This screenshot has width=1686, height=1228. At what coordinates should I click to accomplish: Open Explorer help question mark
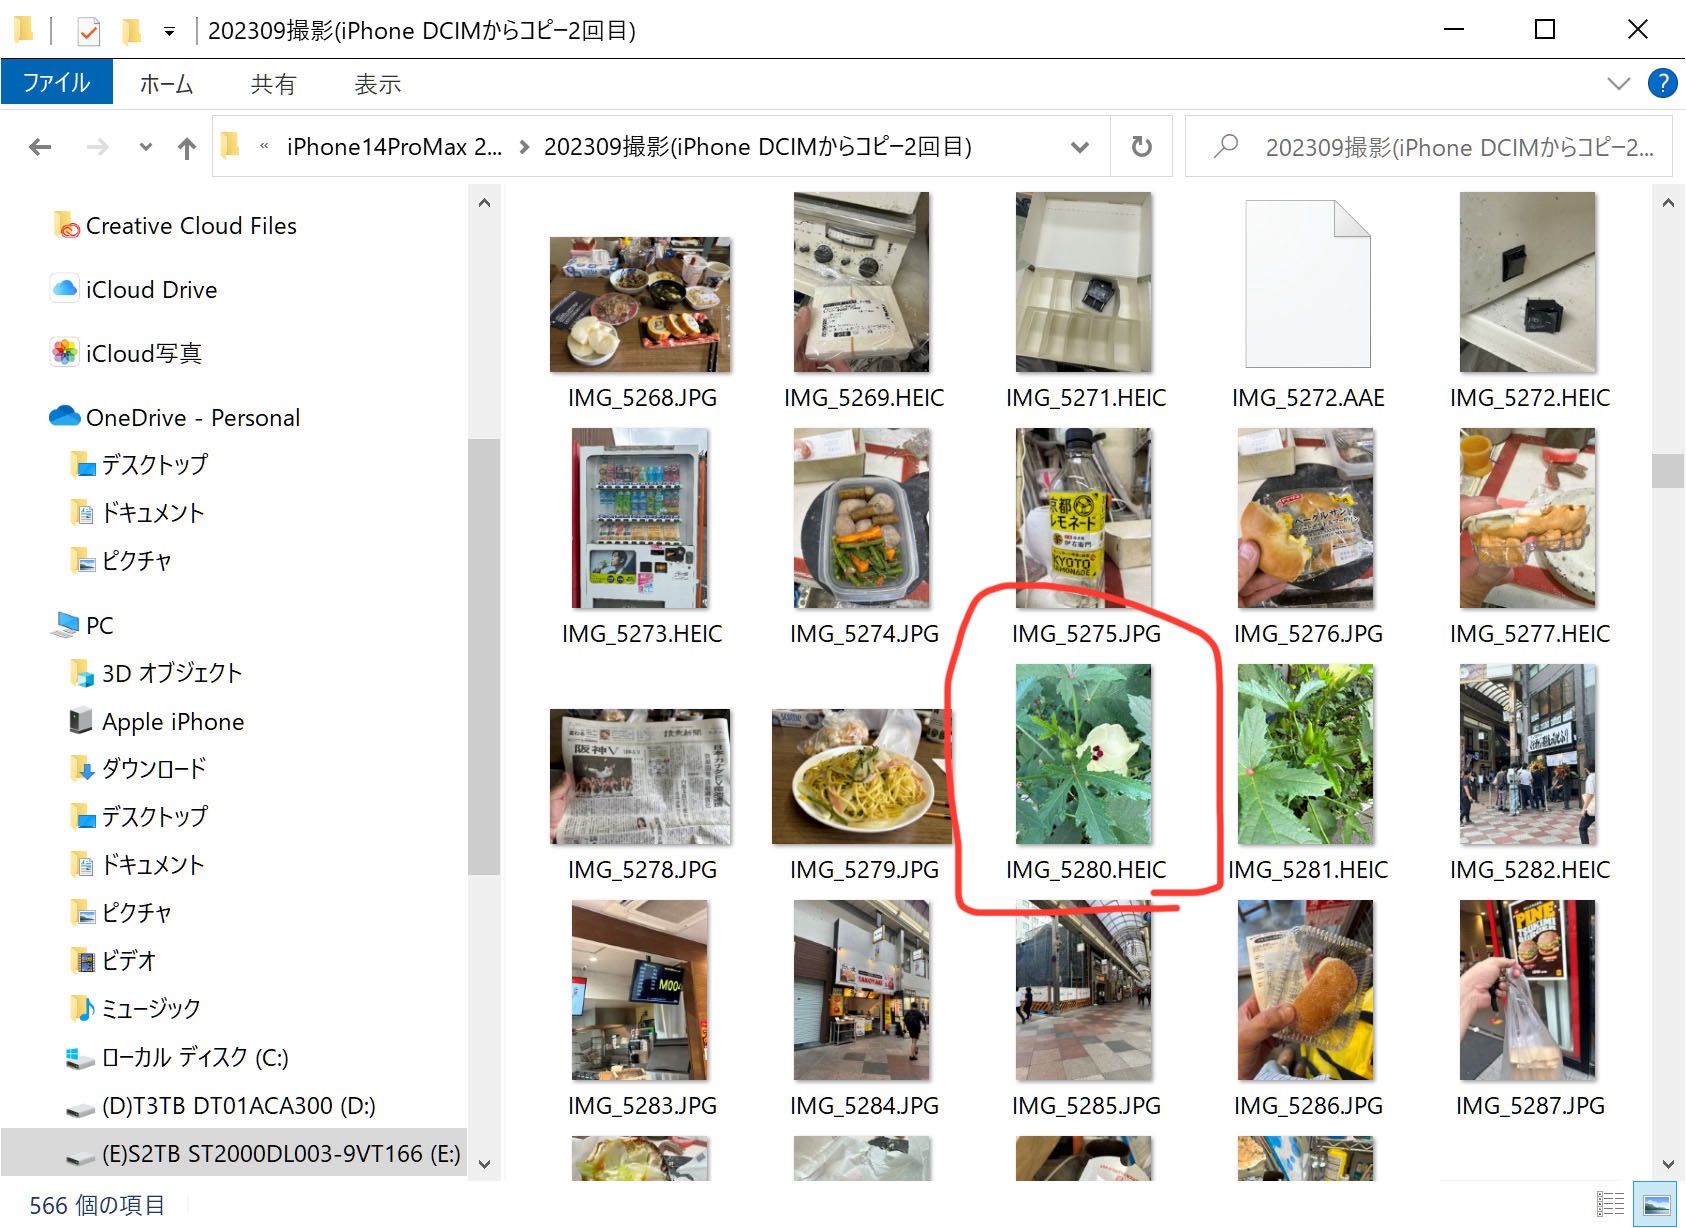point(1662,83)
